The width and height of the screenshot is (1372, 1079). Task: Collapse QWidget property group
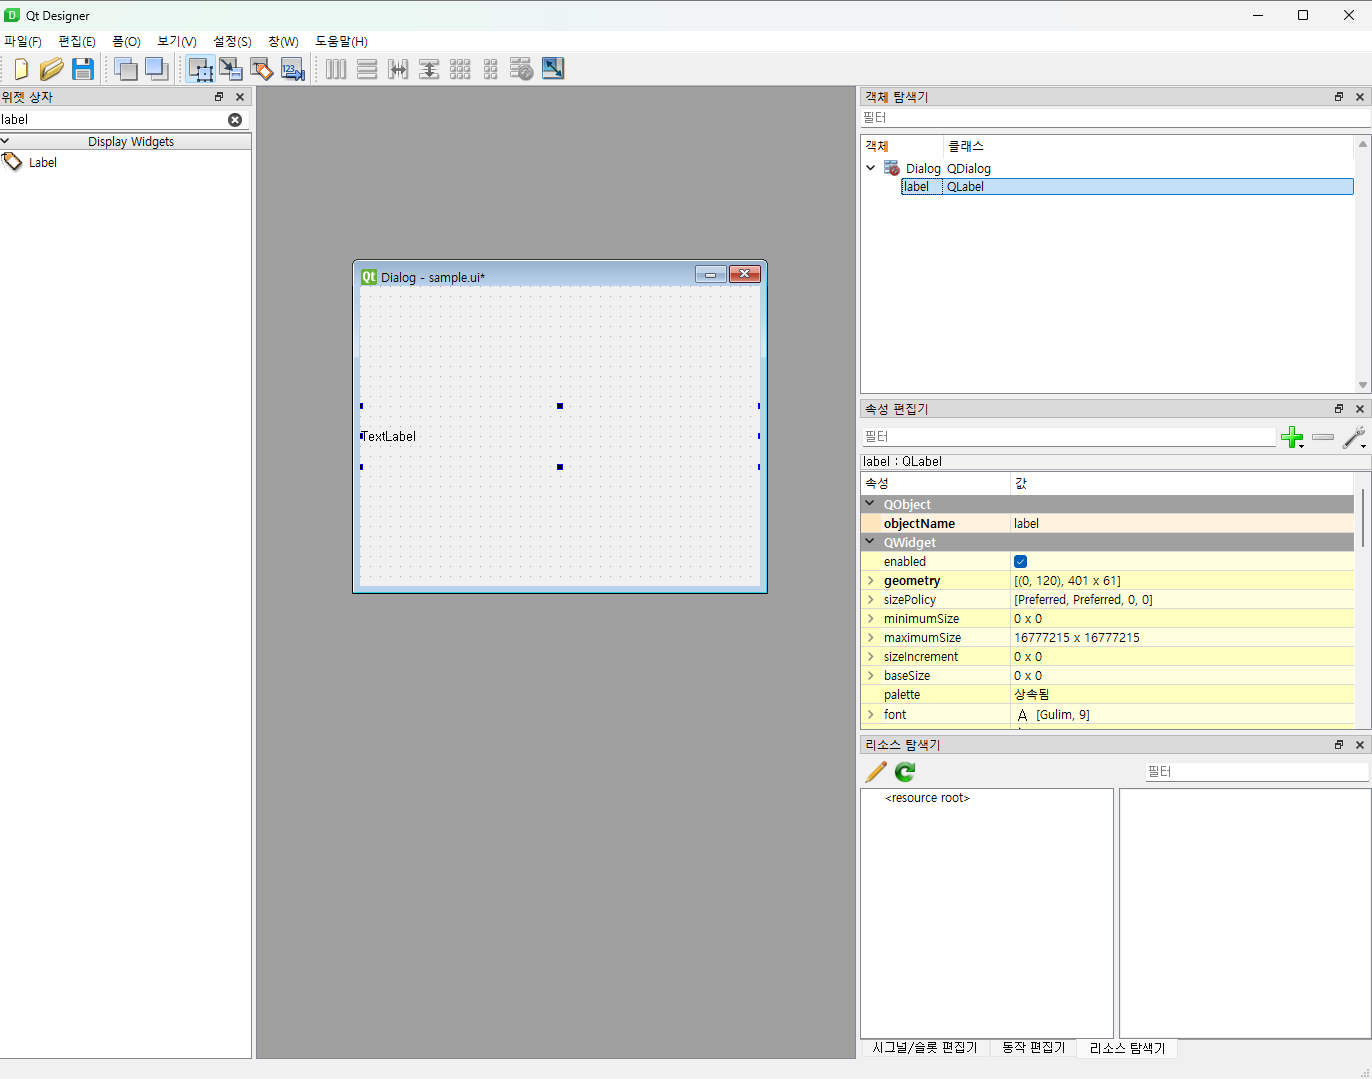coord(870,542)
